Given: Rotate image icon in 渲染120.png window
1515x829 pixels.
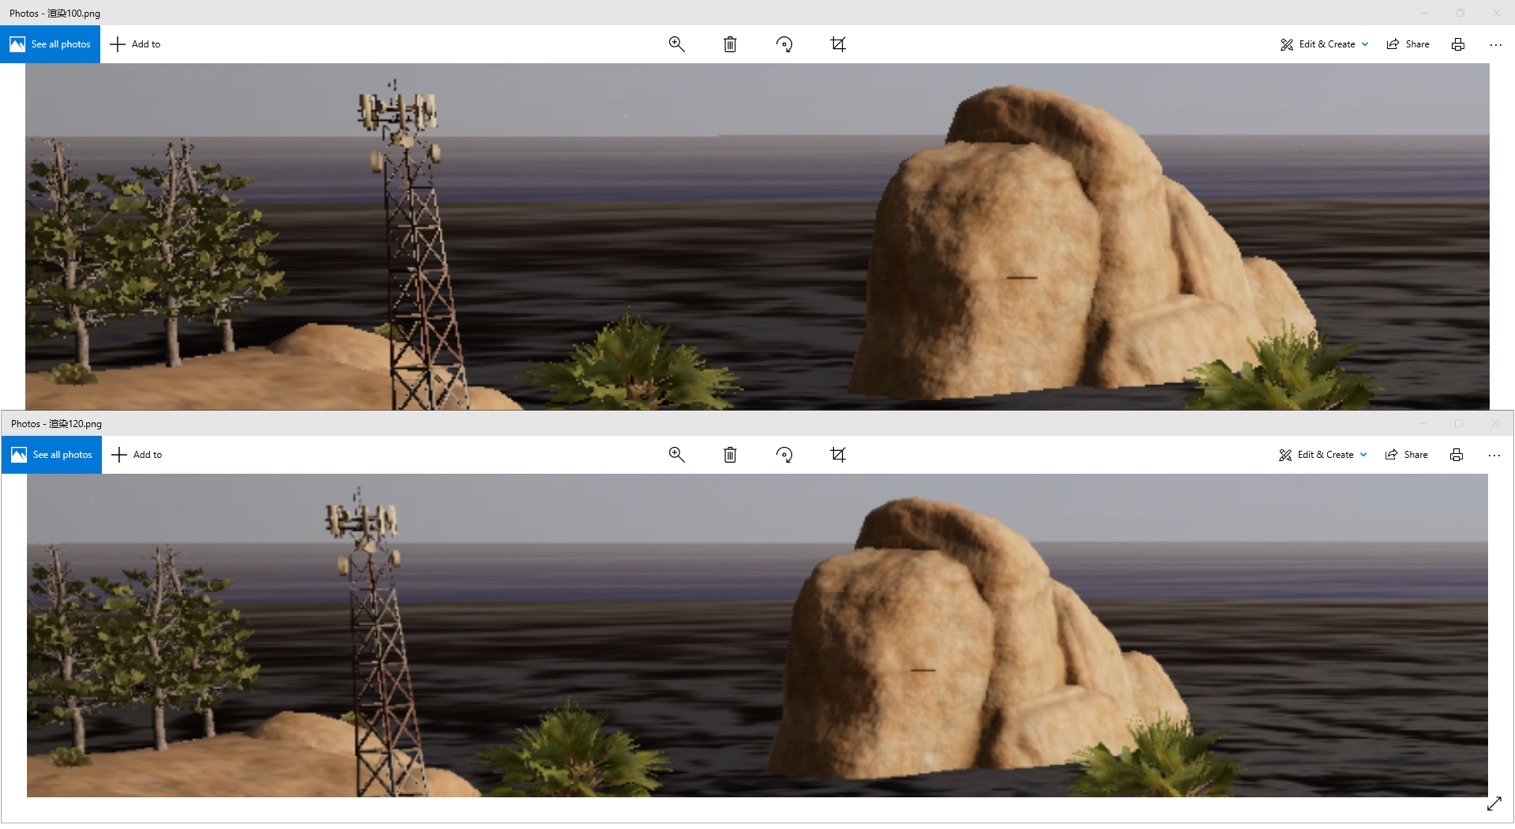Looking at the screenshot, I should pos(784,455).
